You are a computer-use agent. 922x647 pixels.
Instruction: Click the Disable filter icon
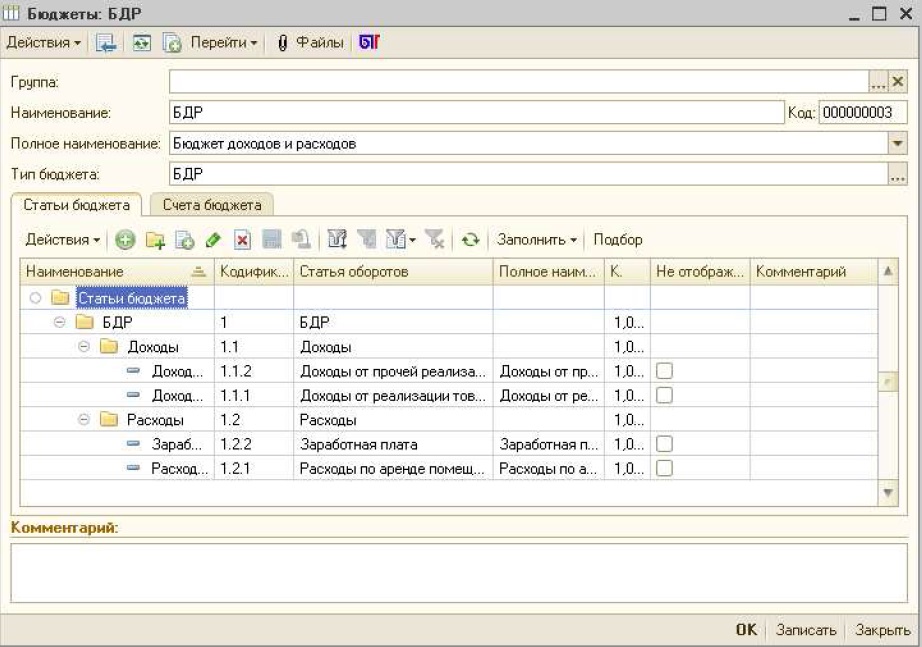(x=435, y=239)
